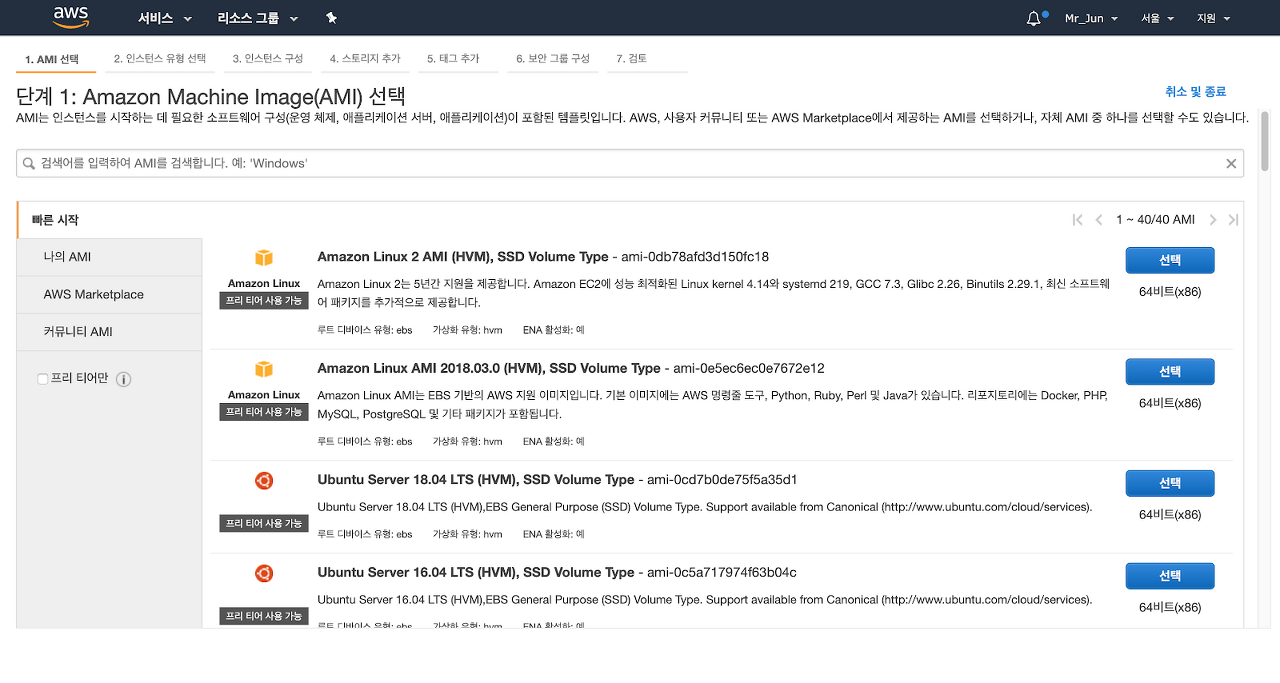Click the AWS home logo
This screenshot has height=683, width=1280.
[x=70, y=16]
